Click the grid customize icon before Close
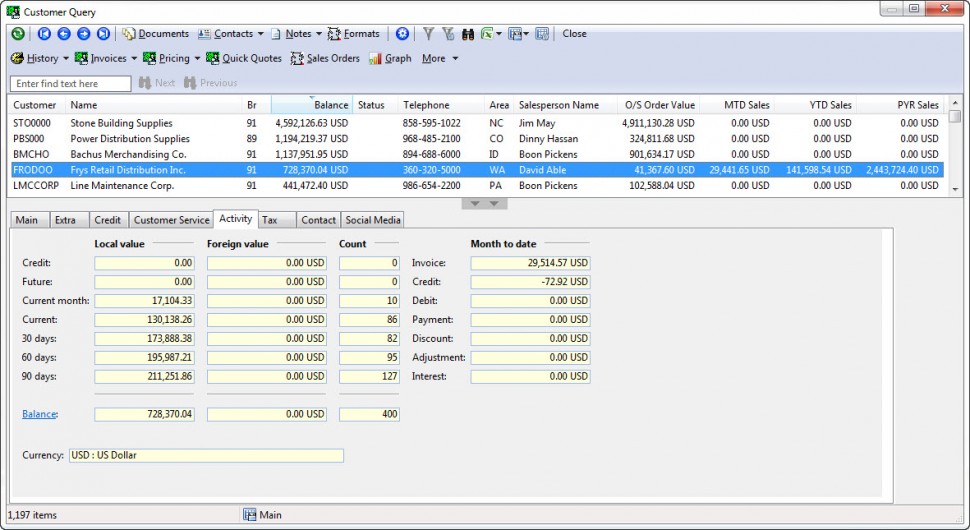 tap(543, 34)
